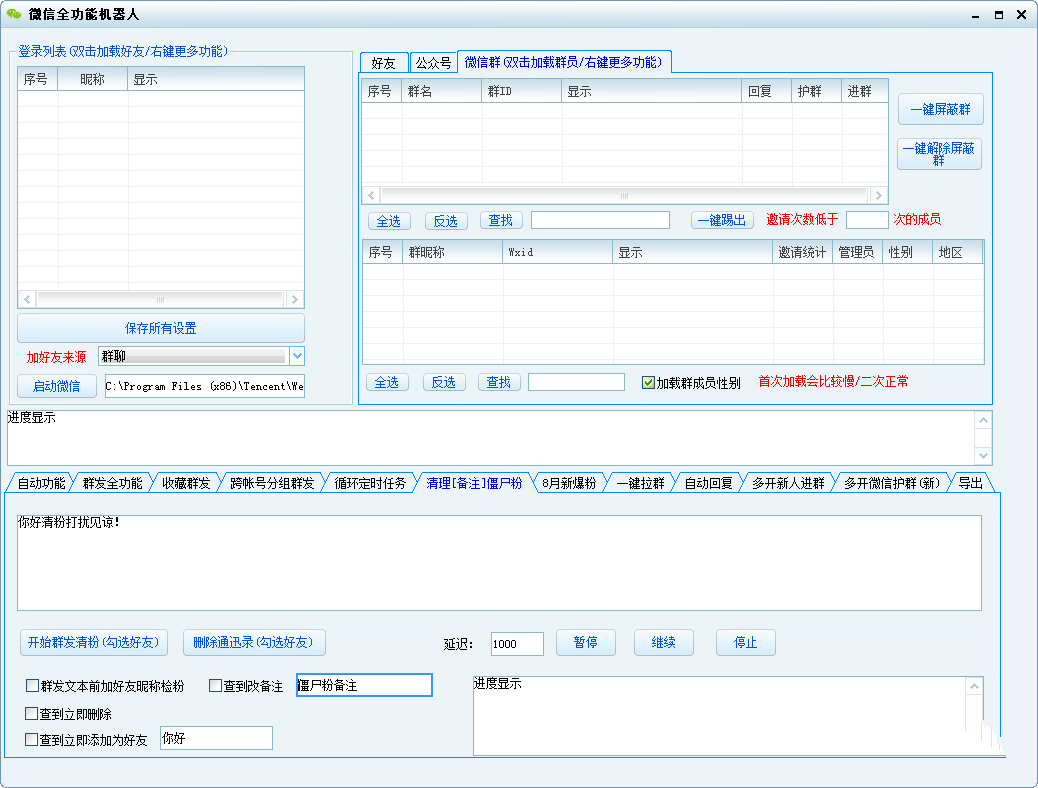Click 删除通讯录(勾选好友) button

pyautogui.click(x=254, y=642)
